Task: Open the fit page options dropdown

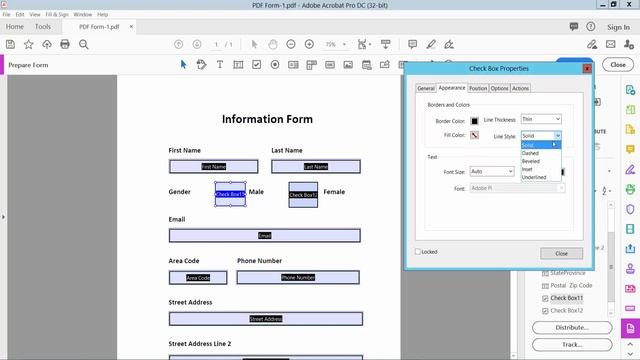Action: [x=370, y=44]
